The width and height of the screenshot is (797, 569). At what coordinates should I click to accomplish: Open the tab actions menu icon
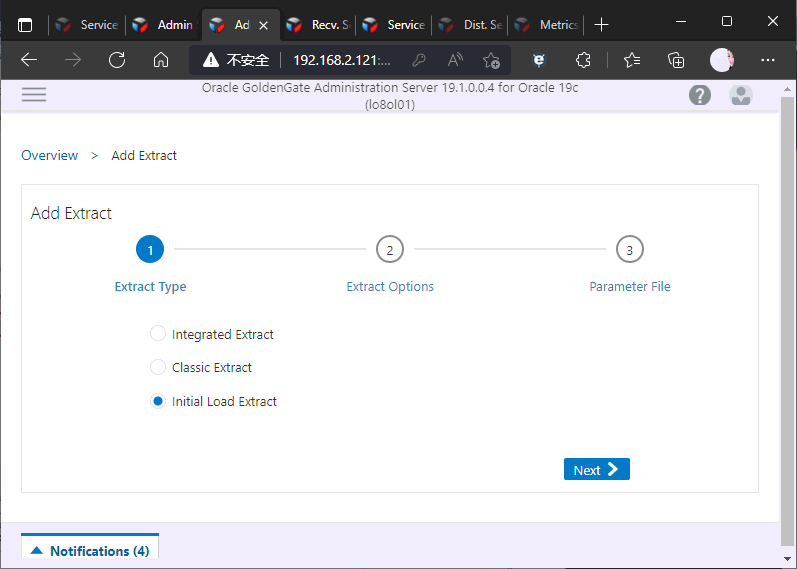25,25
